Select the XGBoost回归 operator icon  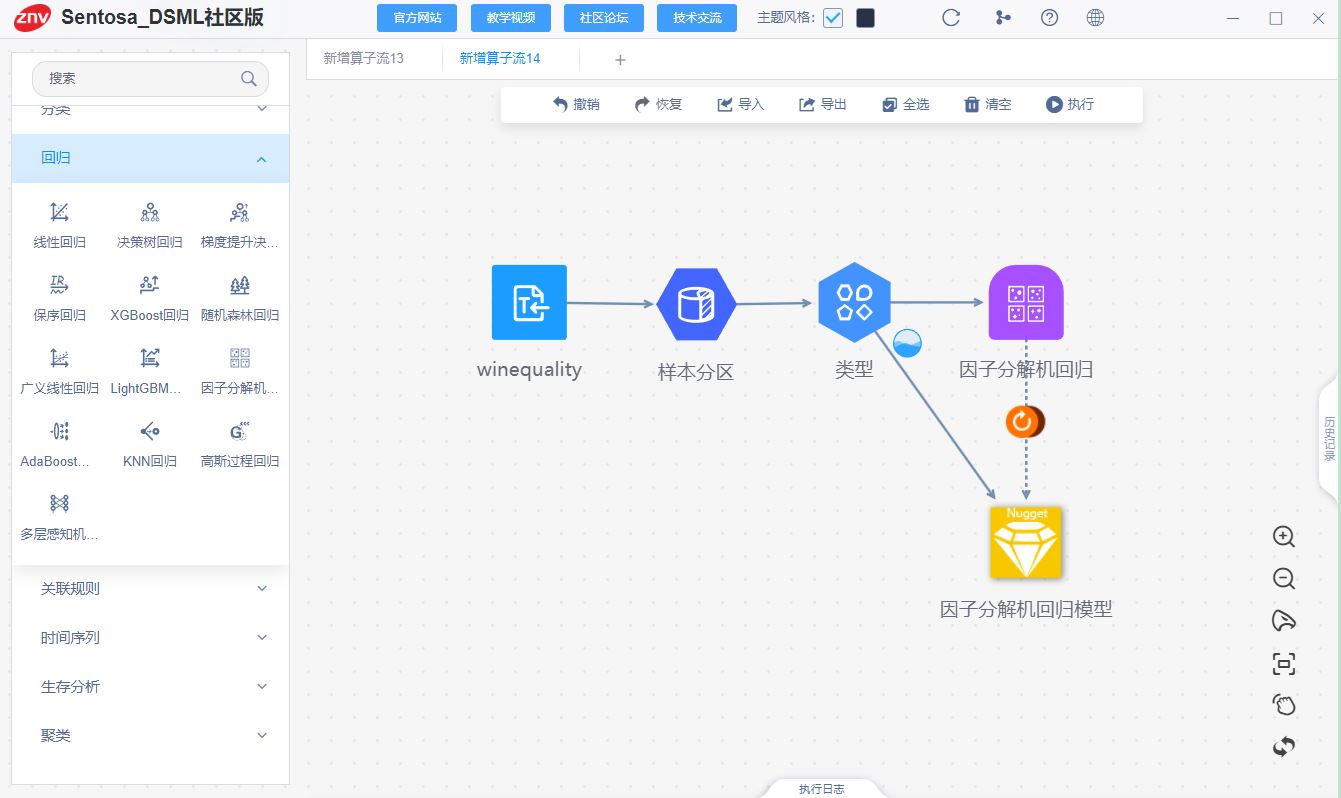click(150, 285)
